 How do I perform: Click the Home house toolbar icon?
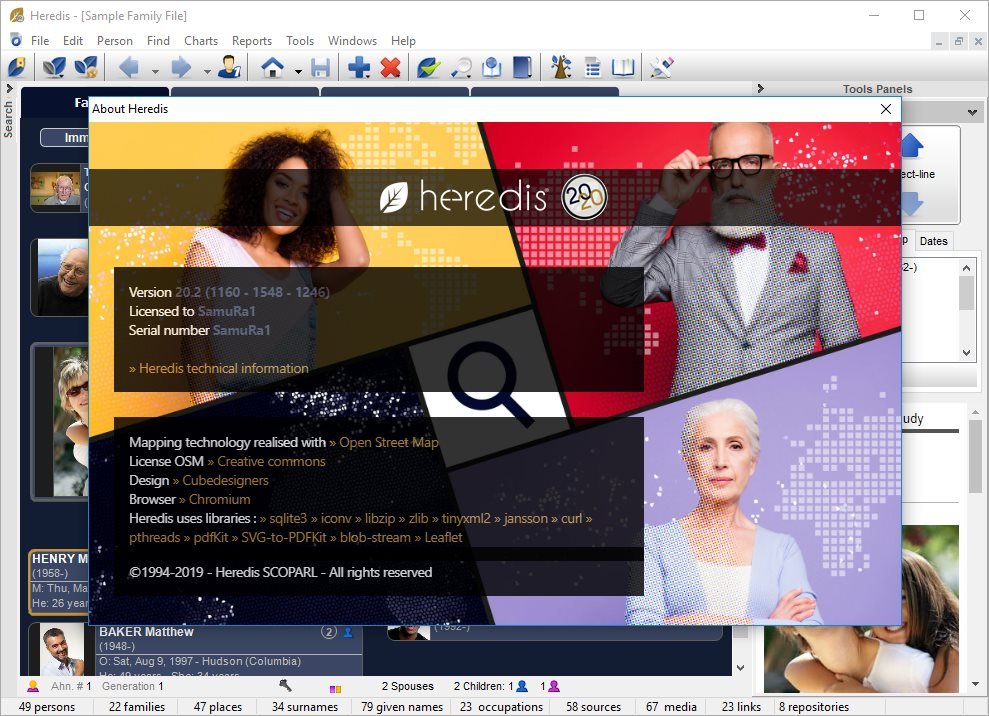(x=273, y=67)
